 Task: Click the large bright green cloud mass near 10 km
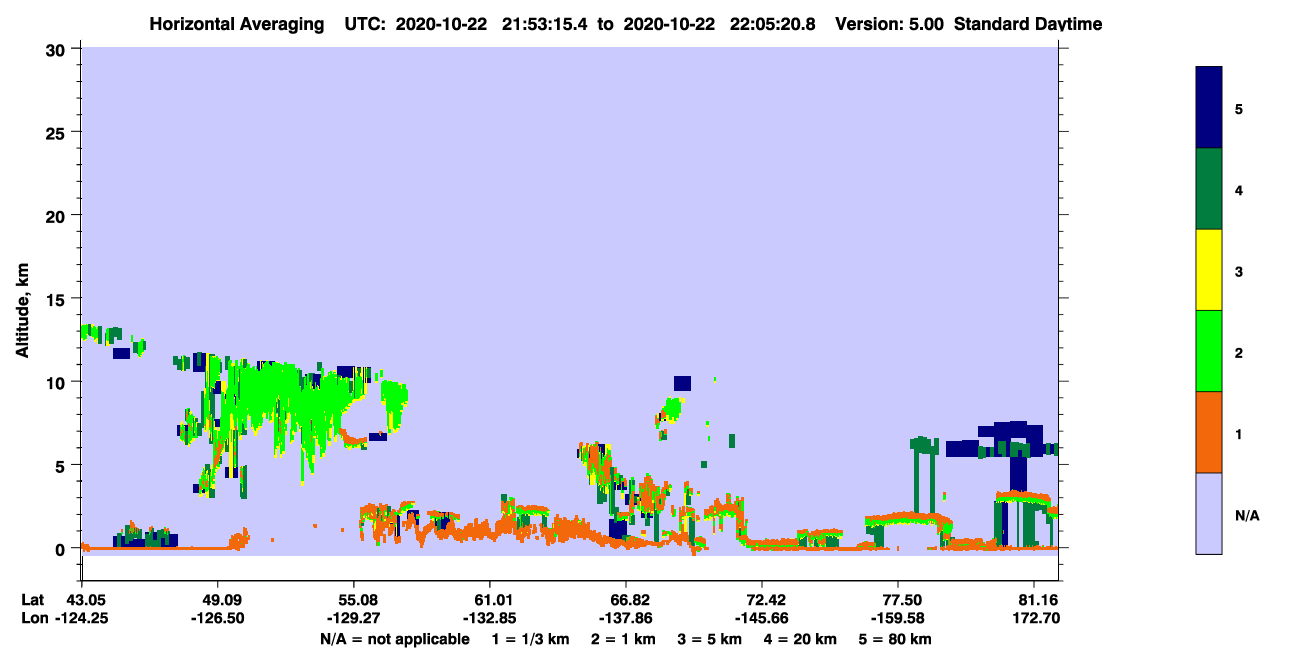tap(290, 400)
